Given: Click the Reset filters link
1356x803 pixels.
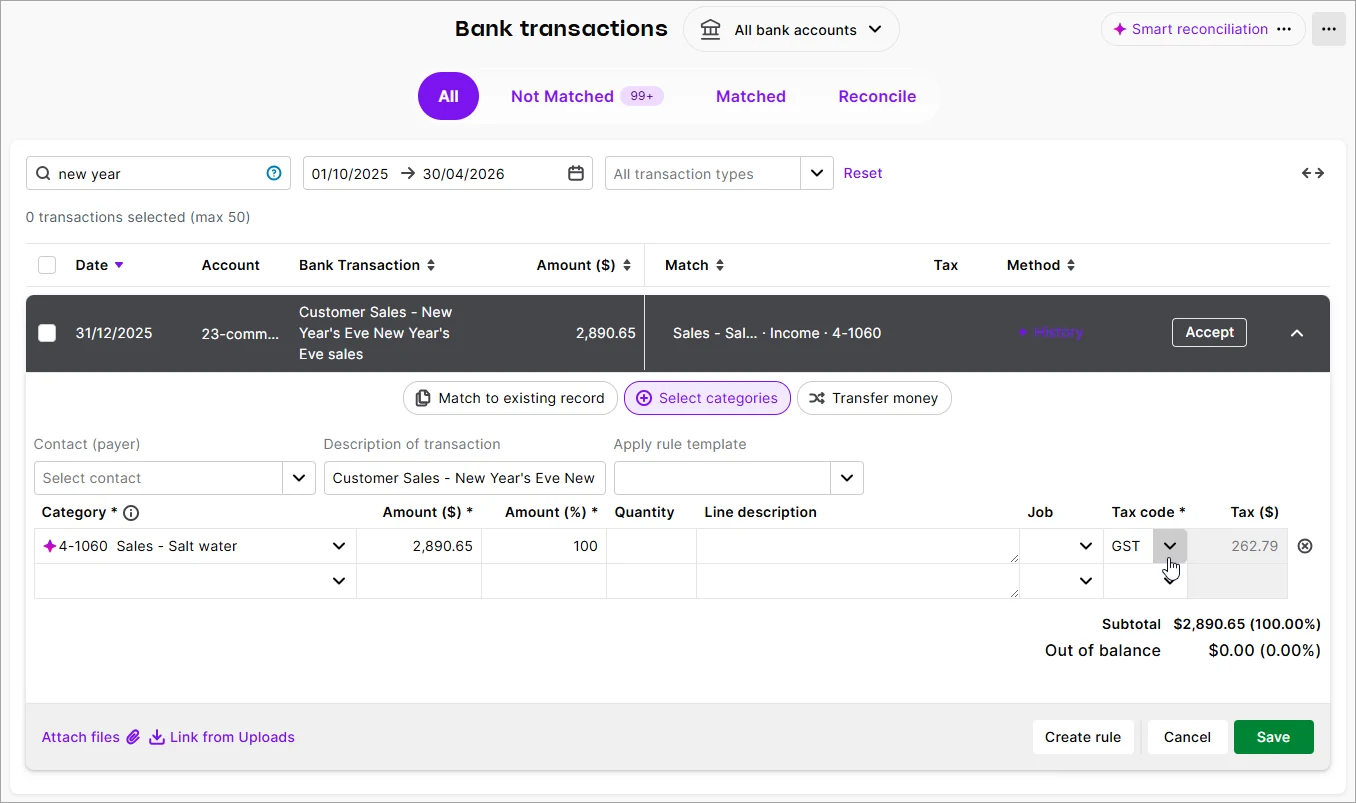Looking at the screenshot, I should click(862, 173).
